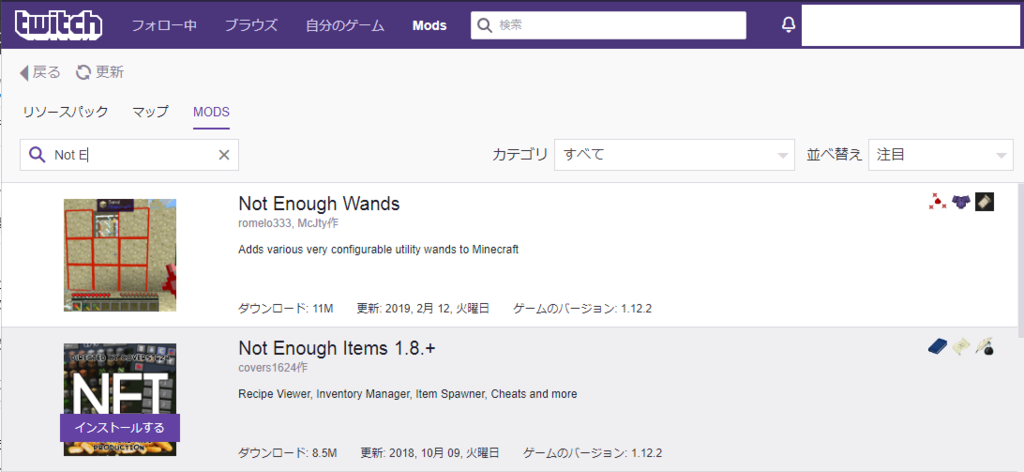Open the フォロー中 menu
The image size is (1024, 472).
(x=164, y=25)
